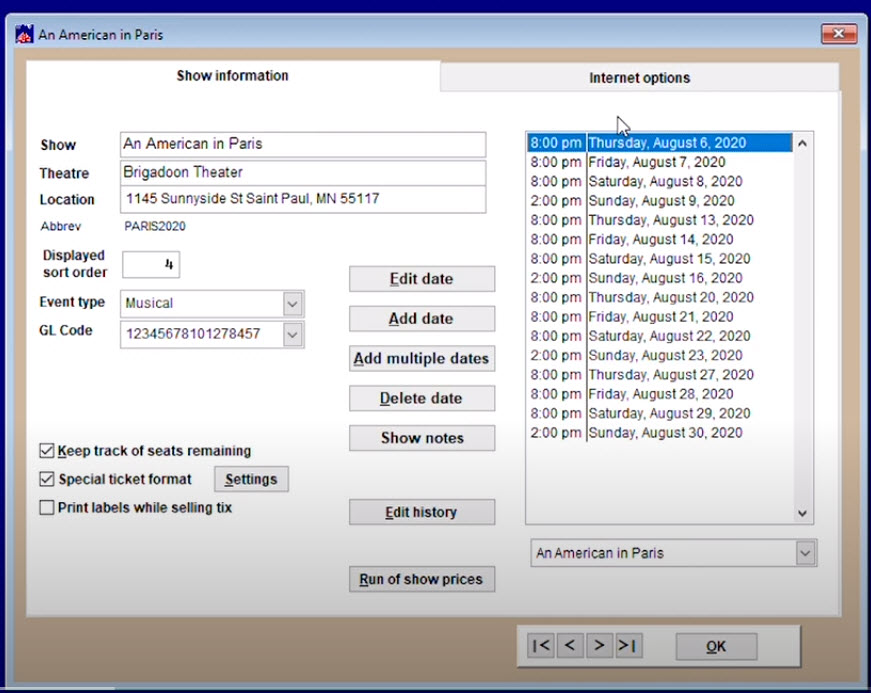Click the Add date button
This screenshot has width=871, height=693.
coord(422,319)
